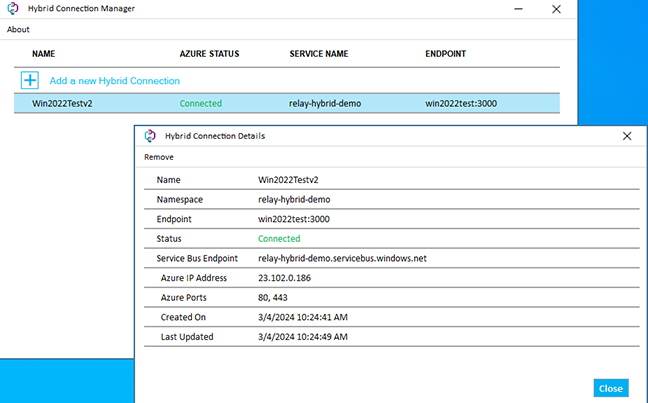
Task: Click the Namespace label in details
Action: point(180,199)
